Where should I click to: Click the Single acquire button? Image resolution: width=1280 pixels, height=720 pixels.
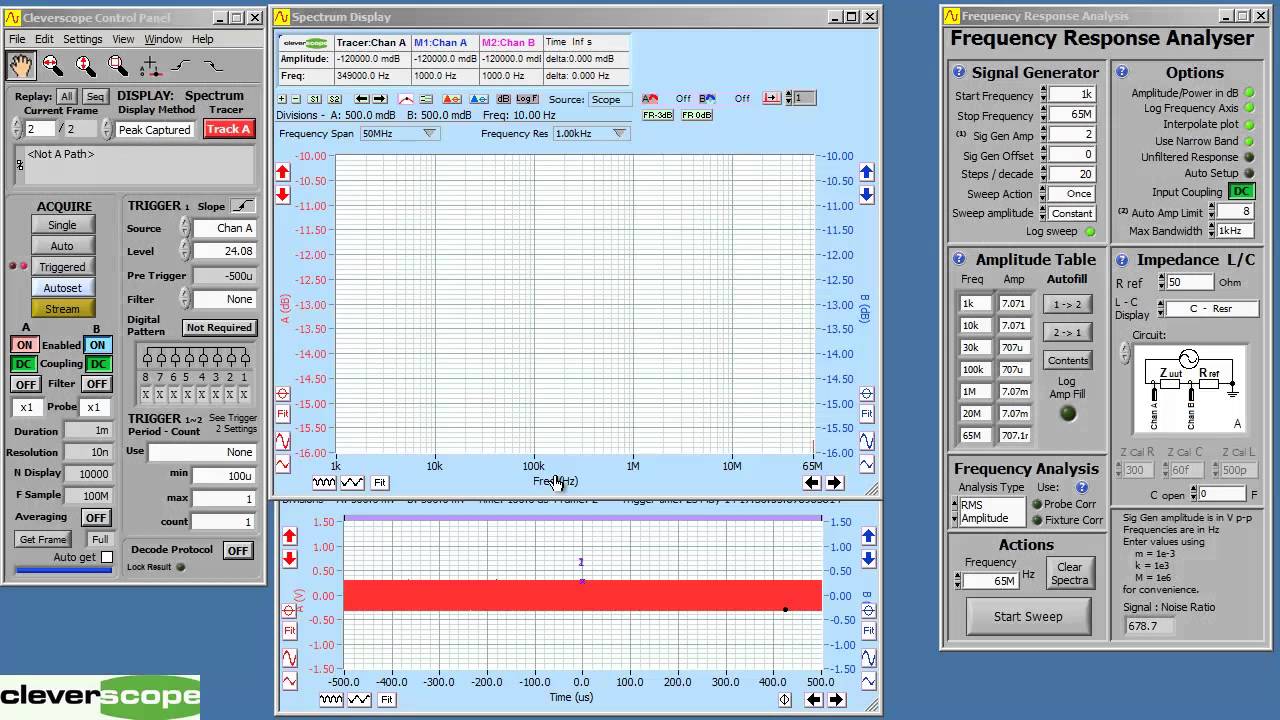(x=62, y=225)
